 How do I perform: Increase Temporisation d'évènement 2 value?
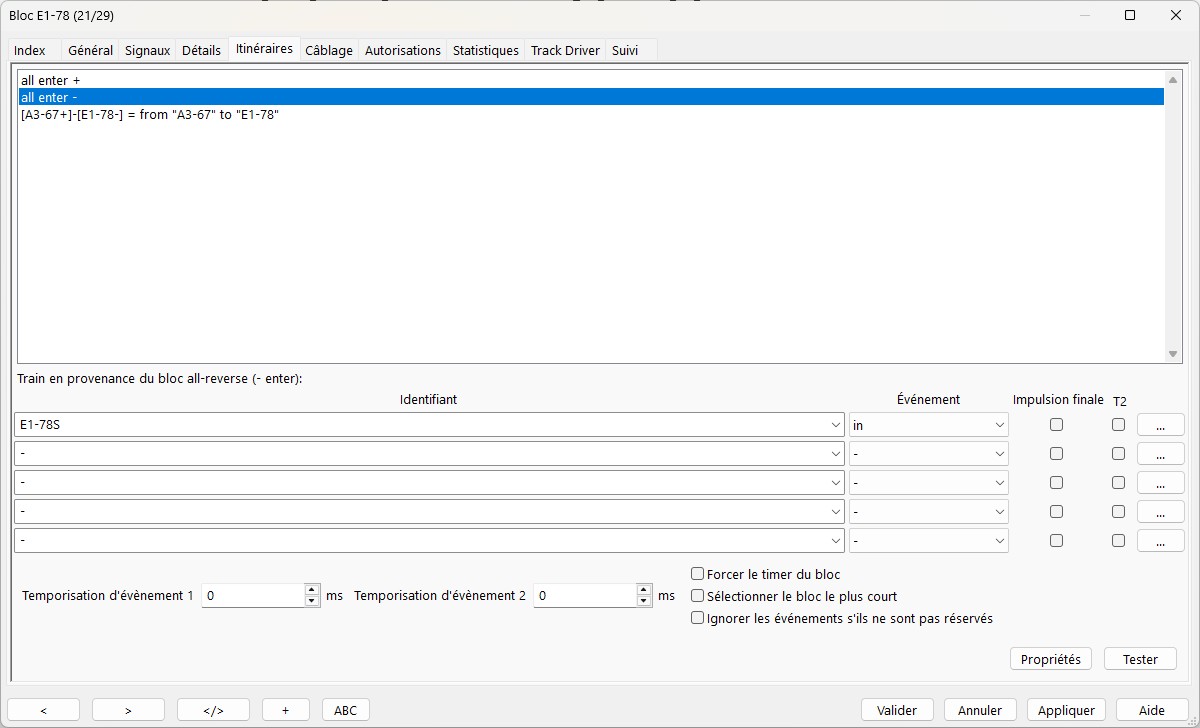pyautogui.click(x=644, y=590)
